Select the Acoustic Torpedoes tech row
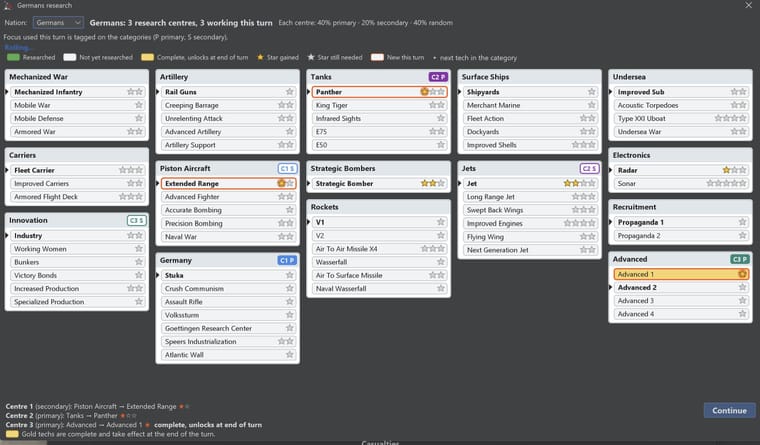 [x=681, y=105]
